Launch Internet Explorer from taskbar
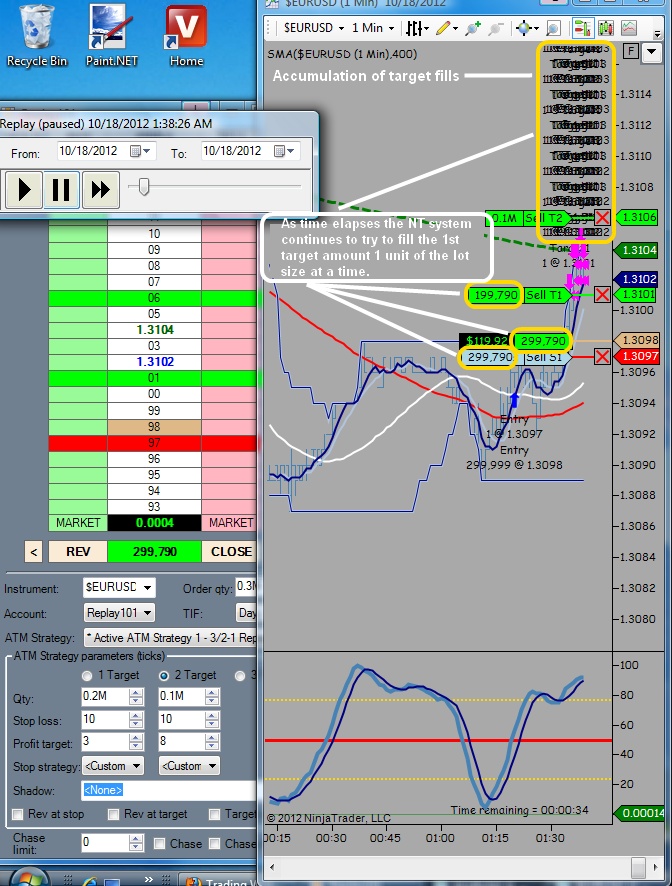Image resolution: width=672 pixels, height=886 pixels. coord(89,880)
